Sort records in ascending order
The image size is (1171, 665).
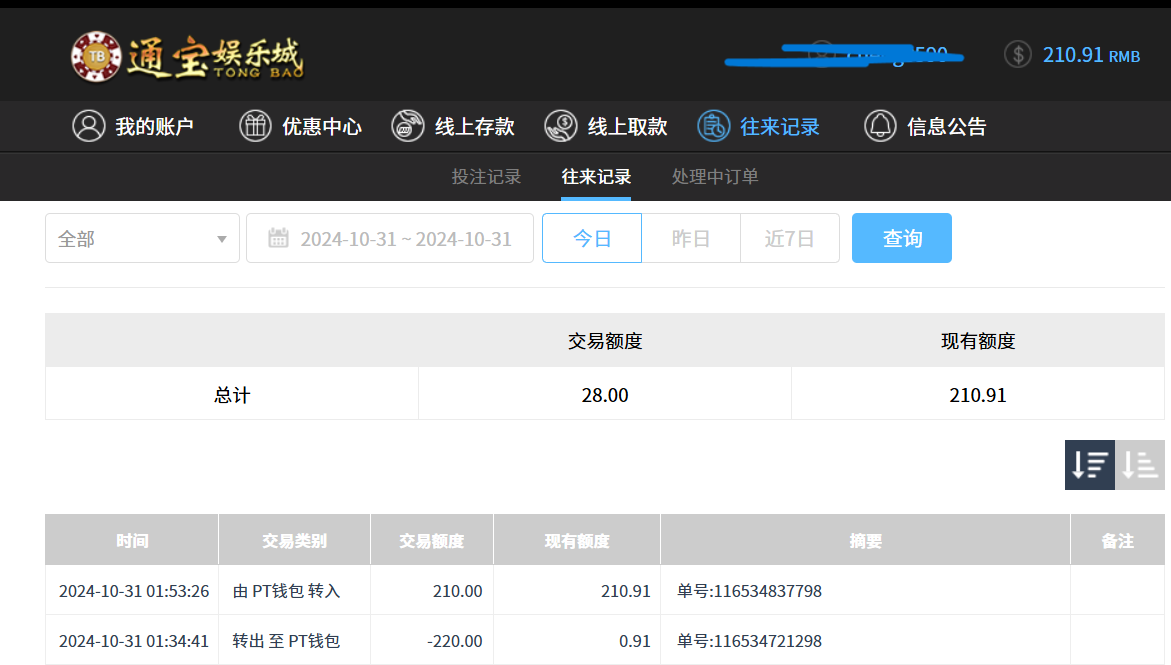coord(1140,465)
